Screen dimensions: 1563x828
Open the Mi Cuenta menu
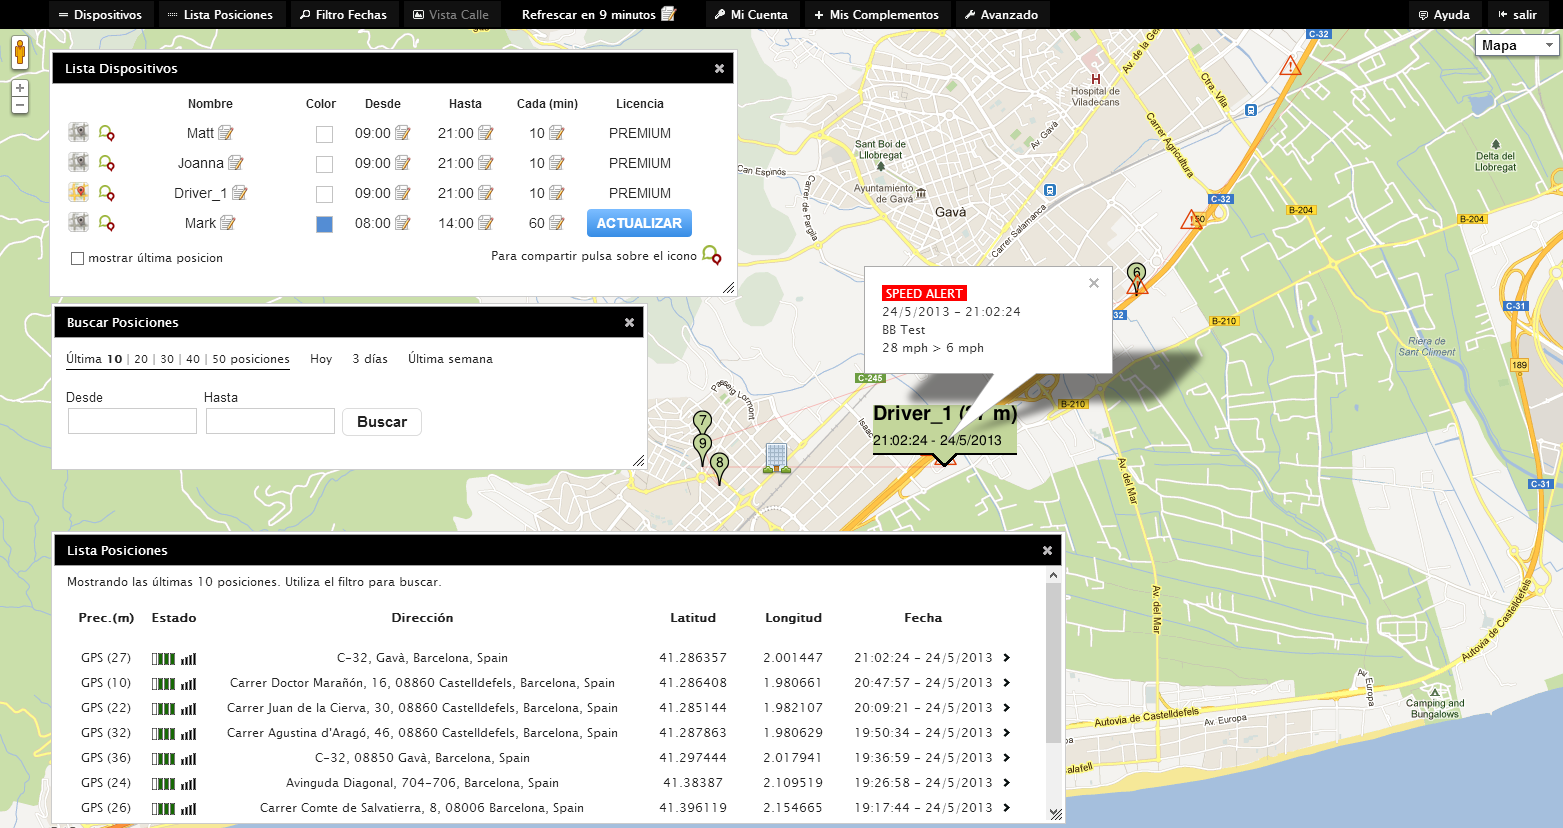tap(751, 14)
